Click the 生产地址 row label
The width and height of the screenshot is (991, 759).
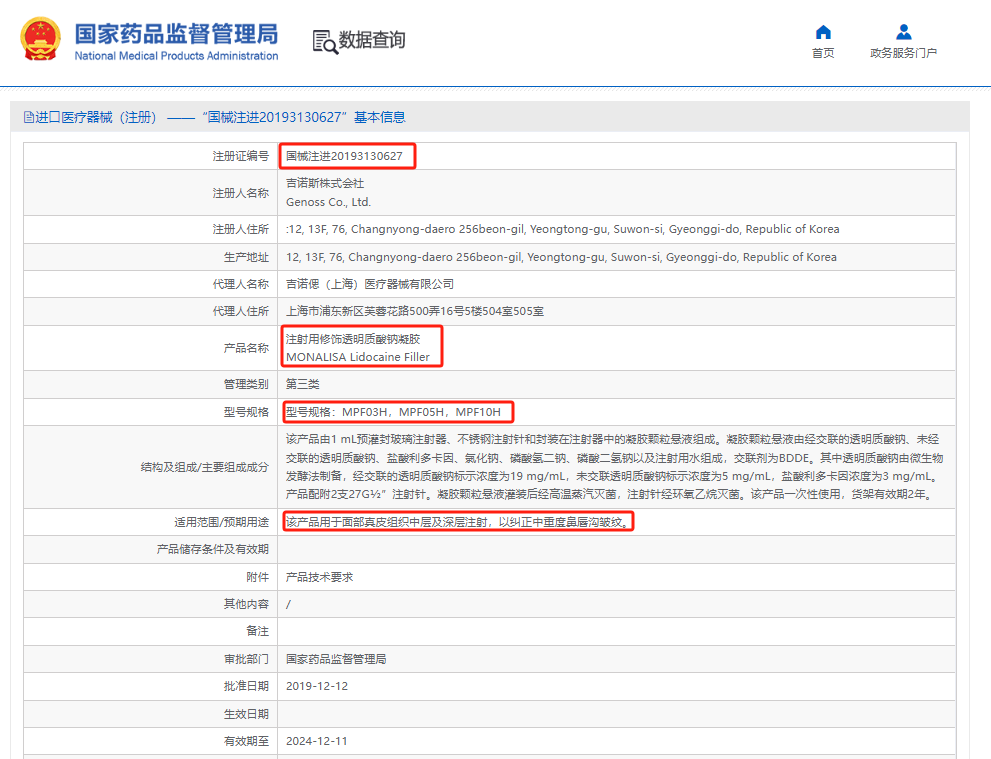click(246, 257)
